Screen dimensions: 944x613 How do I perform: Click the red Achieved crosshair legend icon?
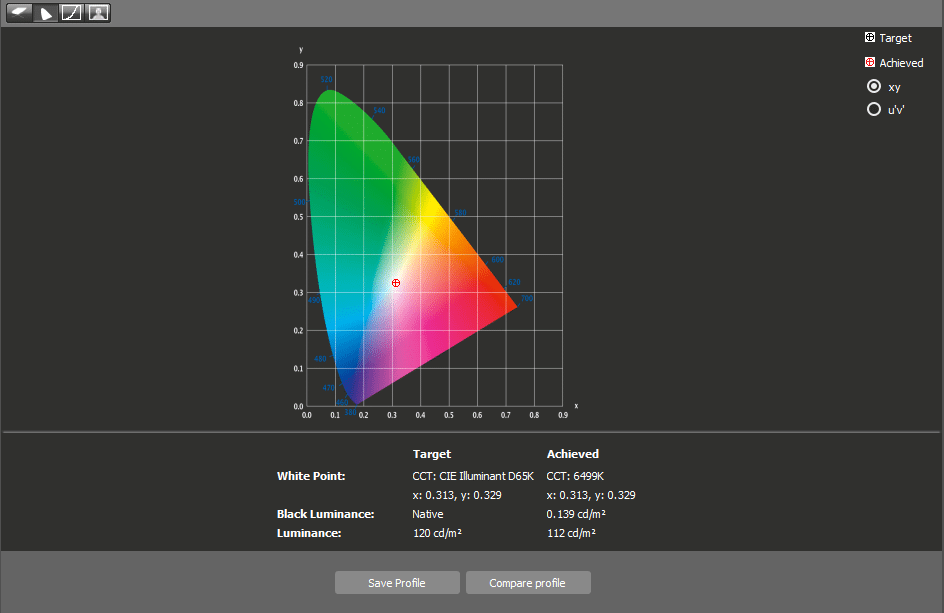pos(869,63)
